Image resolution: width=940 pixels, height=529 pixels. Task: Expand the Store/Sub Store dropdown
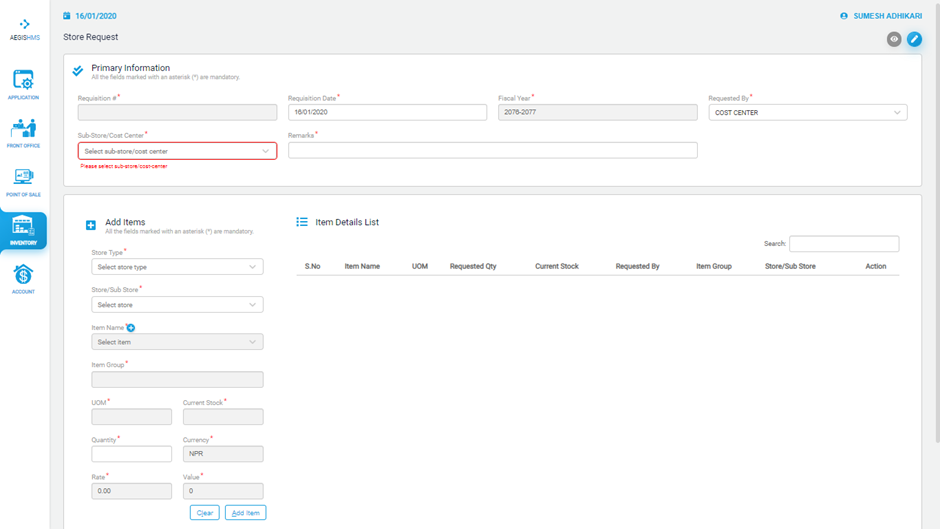177,305
